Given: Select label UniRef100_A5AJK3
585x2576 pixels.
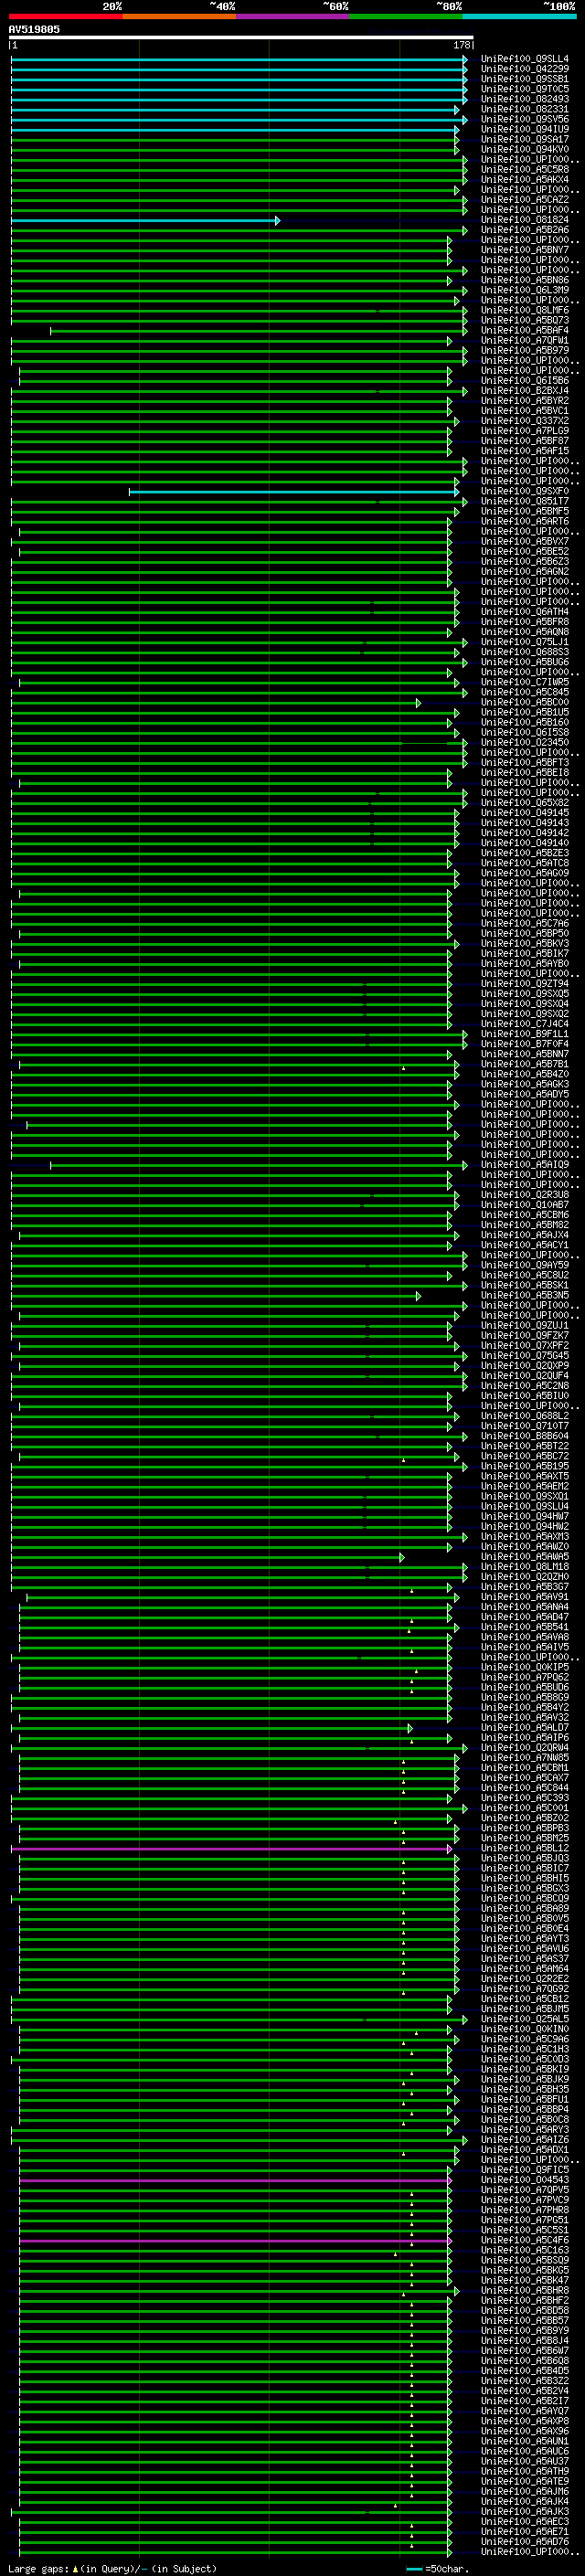Looking at the screenshot, I should 525,2511.
